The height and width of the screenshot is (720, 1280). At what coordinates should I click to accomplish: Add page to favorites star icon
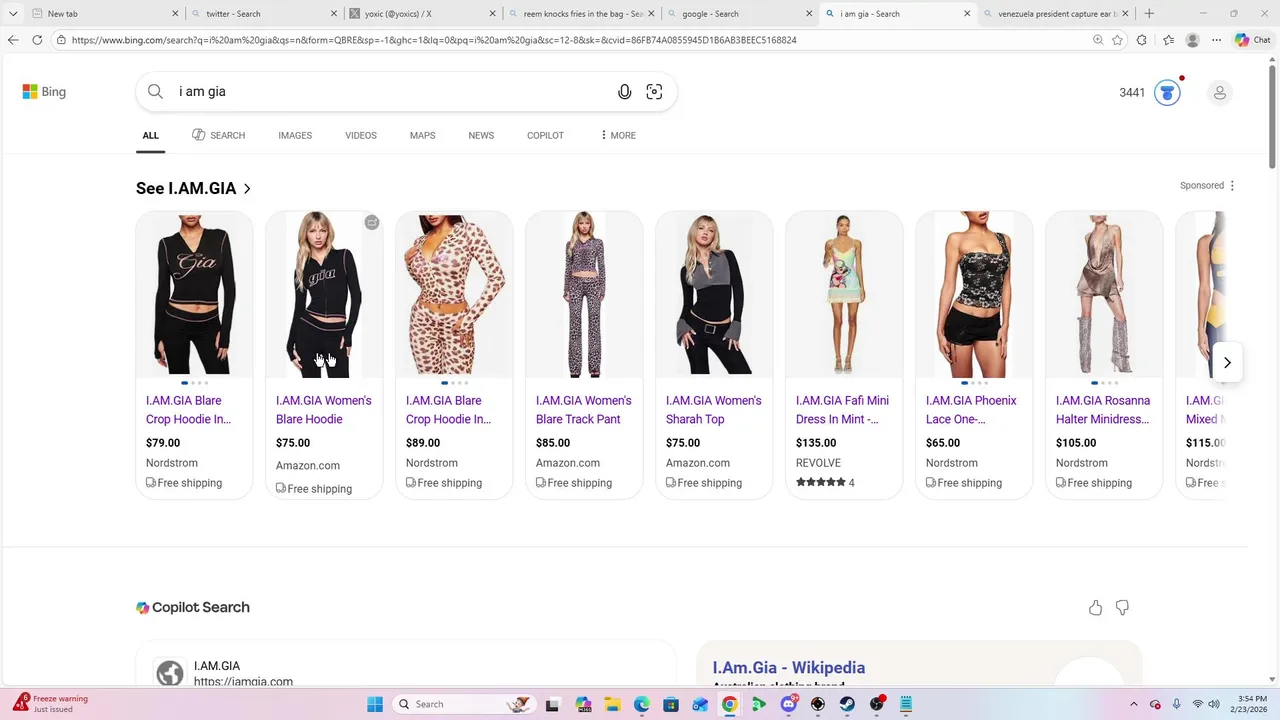1117,40
